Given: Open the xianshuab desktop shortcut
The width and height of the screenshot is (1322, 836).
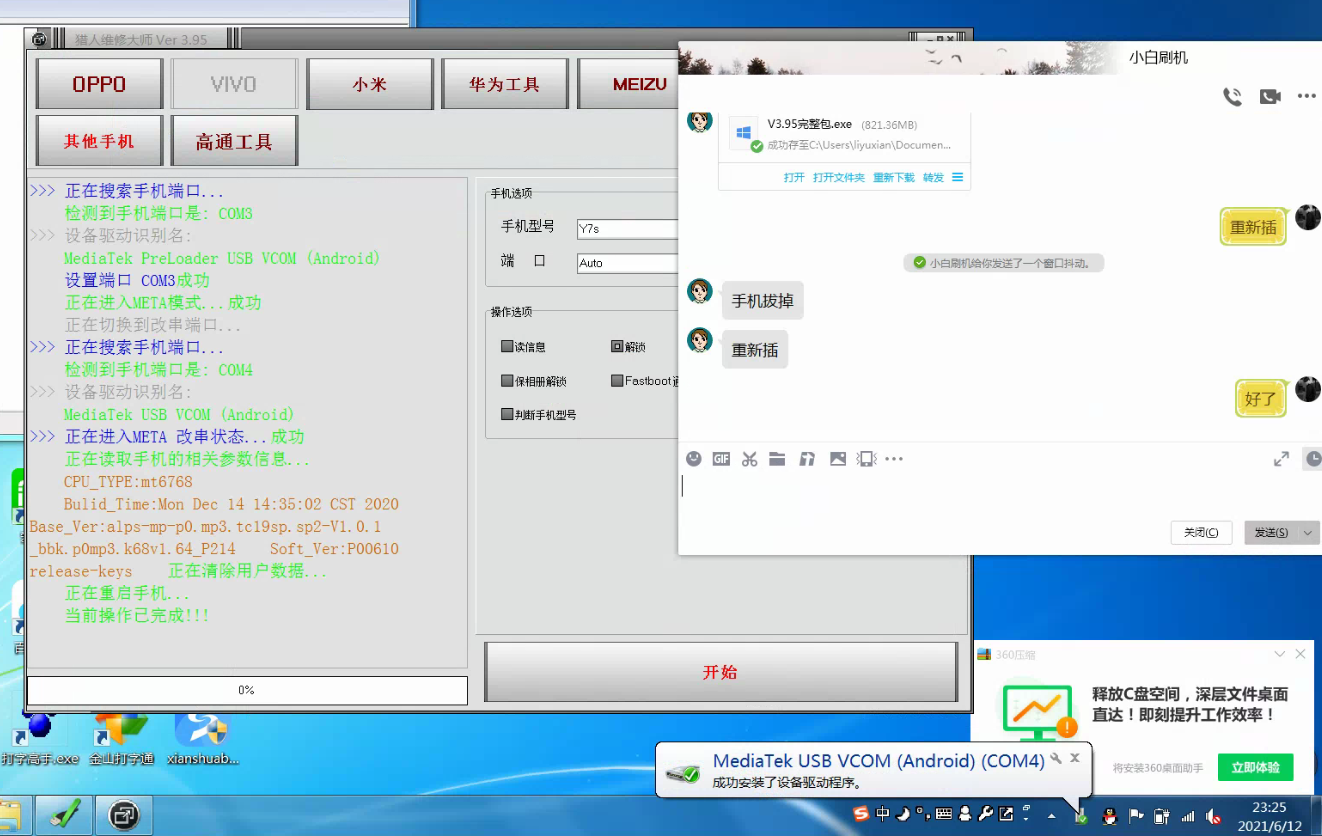Looking at the screenshot, I should (x=202, y=738).
